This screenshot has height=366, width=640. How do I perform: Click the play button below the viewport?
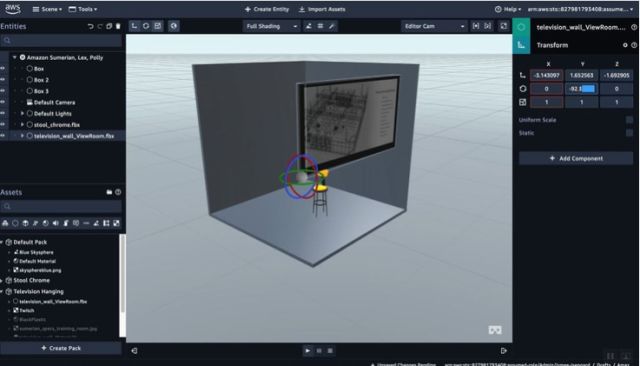pos(308,350)
